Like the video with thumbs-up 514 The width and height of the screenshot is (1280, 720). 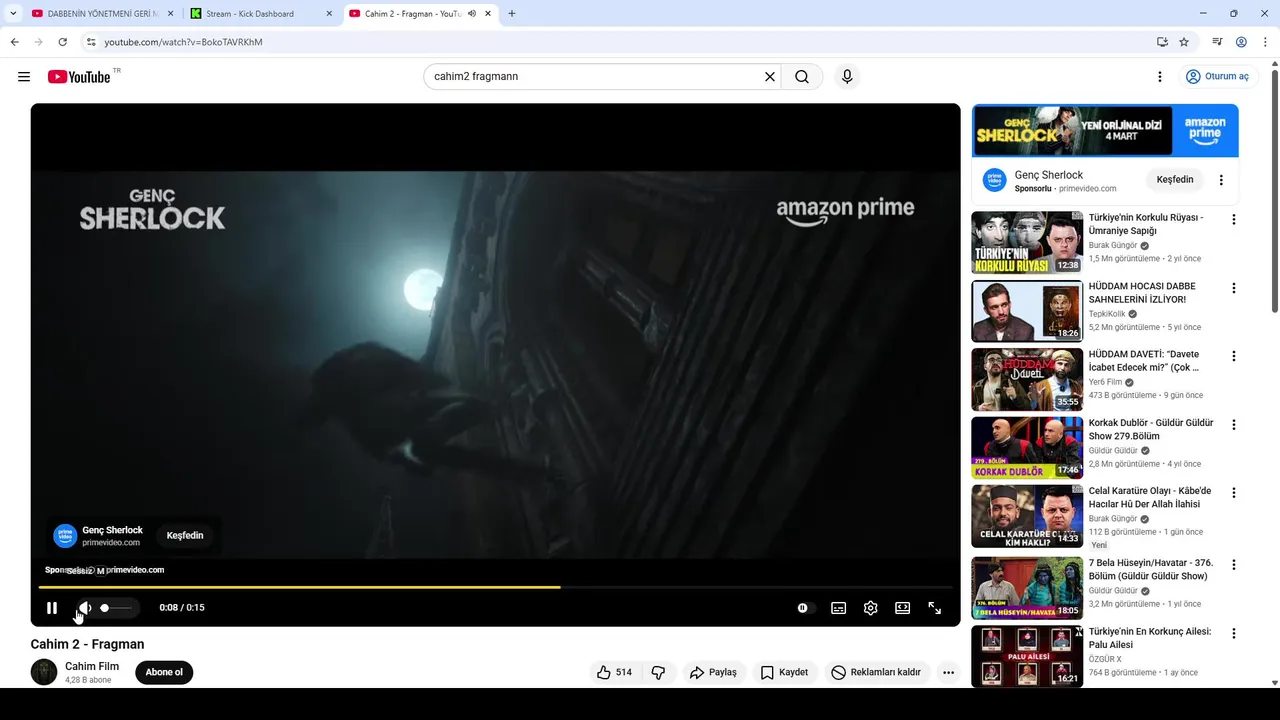click(614, 673)
